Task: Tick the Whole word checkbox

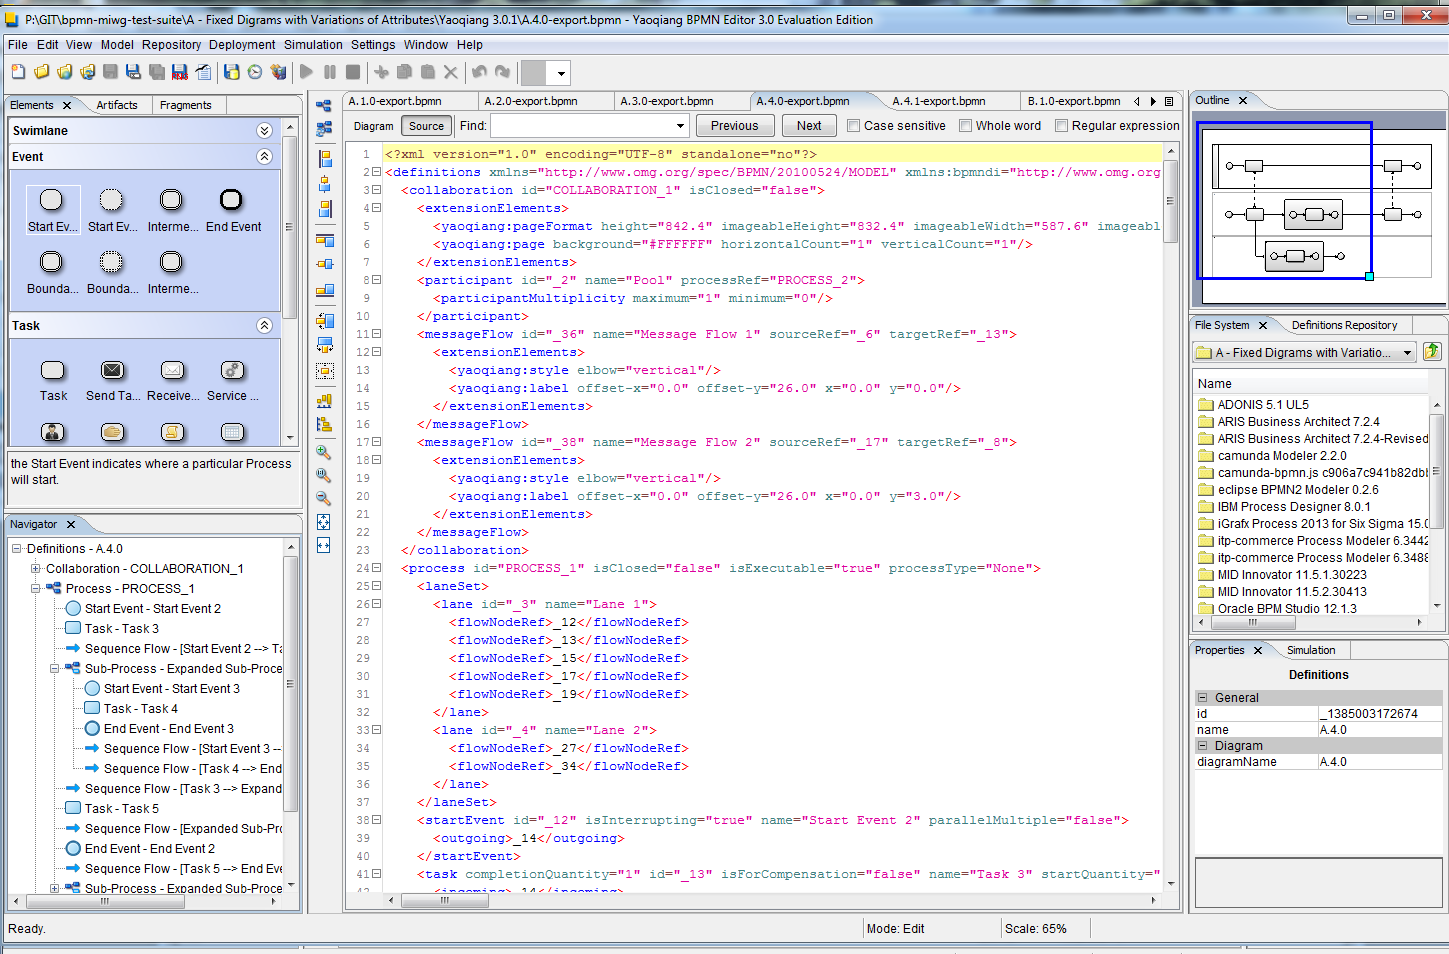Action: (965, 126)
